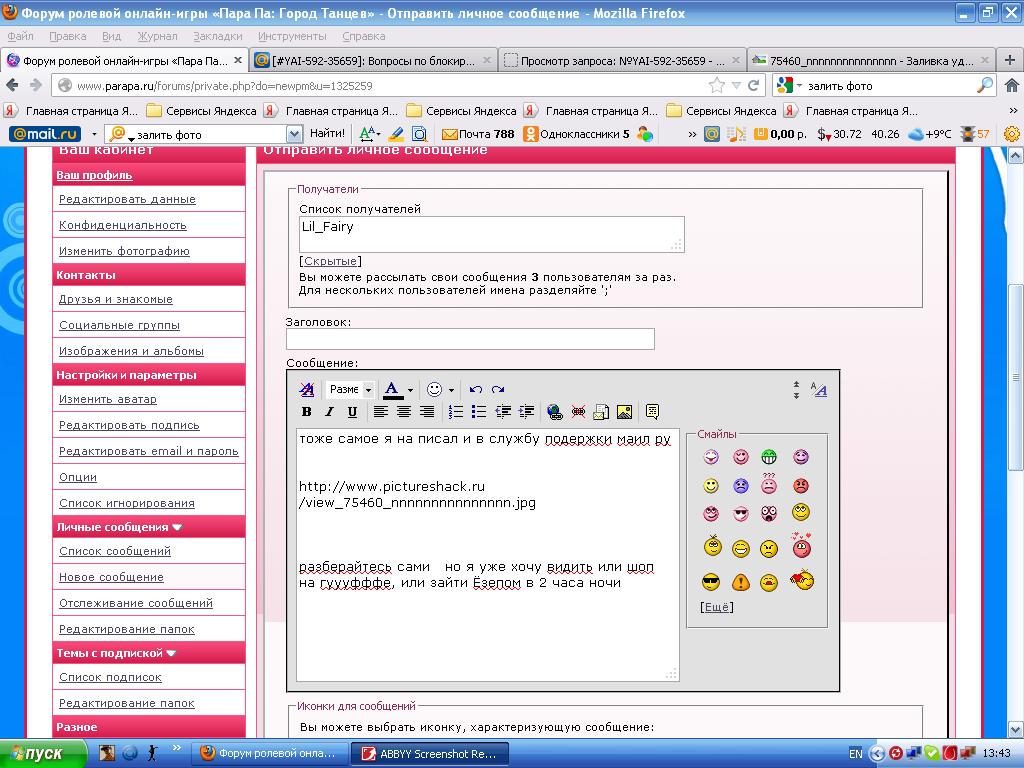
Task: Collapse the Личные сообщения section
Action: pos(177,527)
